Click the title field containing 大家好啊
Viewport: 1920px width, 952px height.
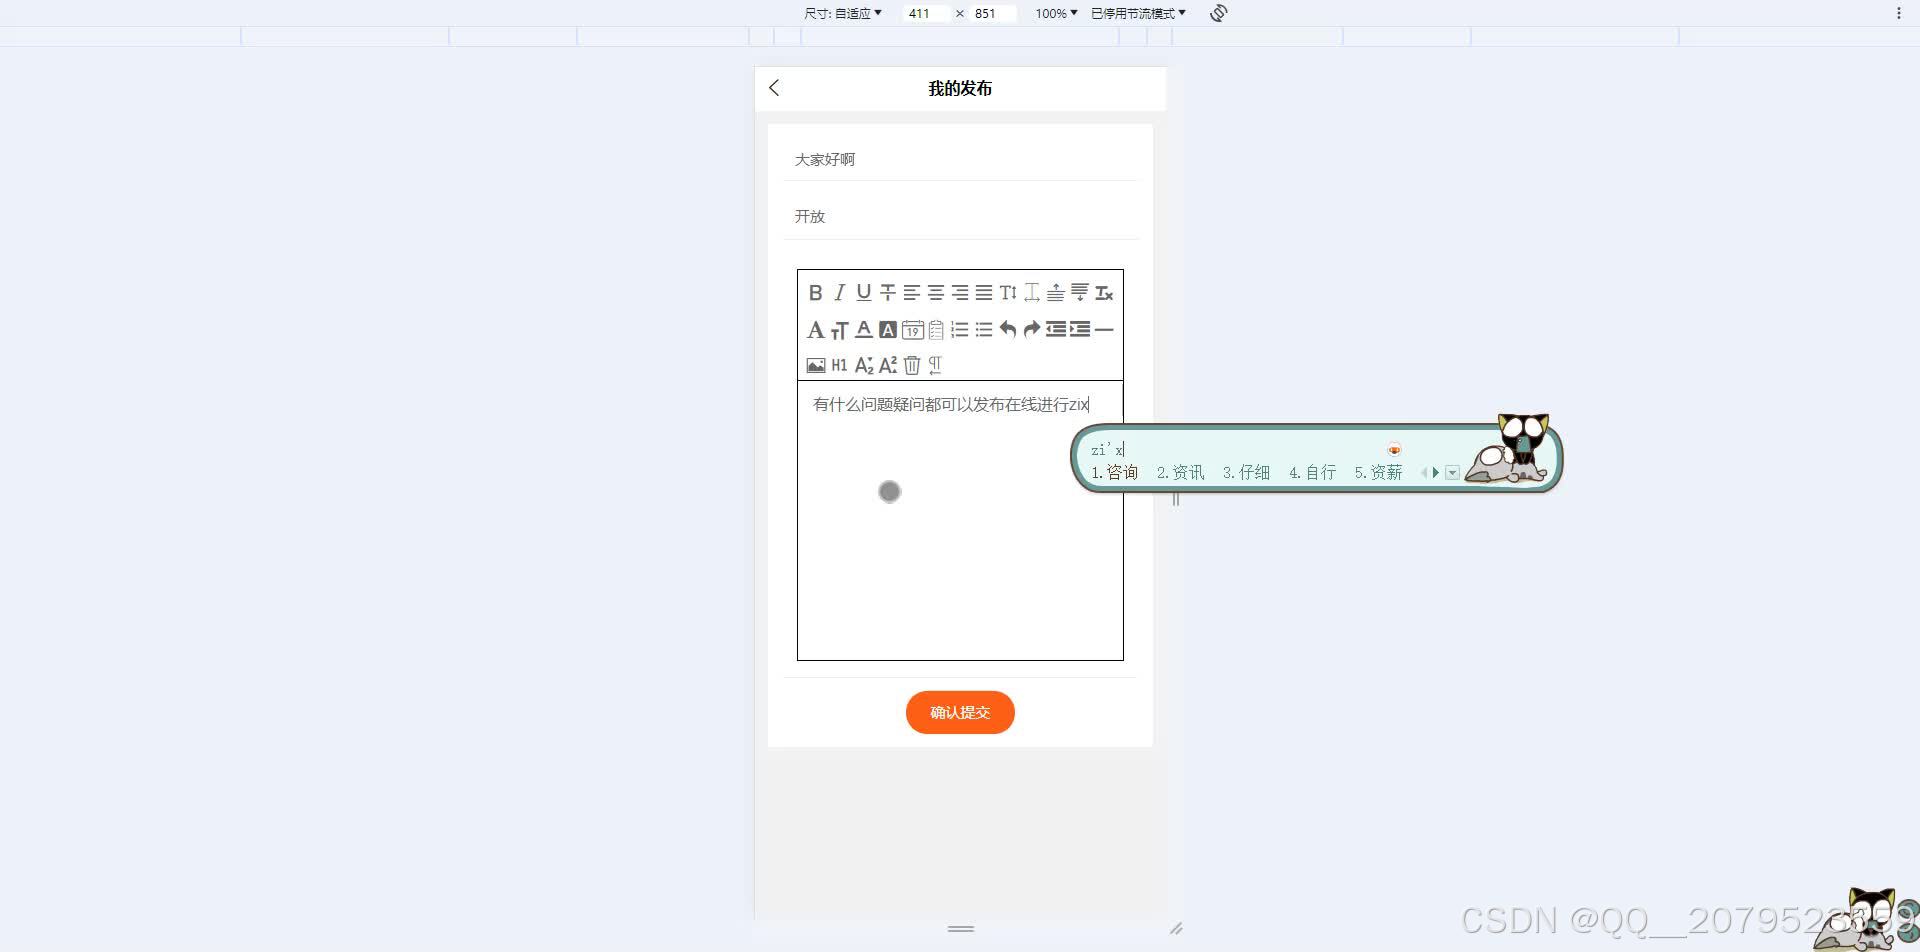(960, 159)
